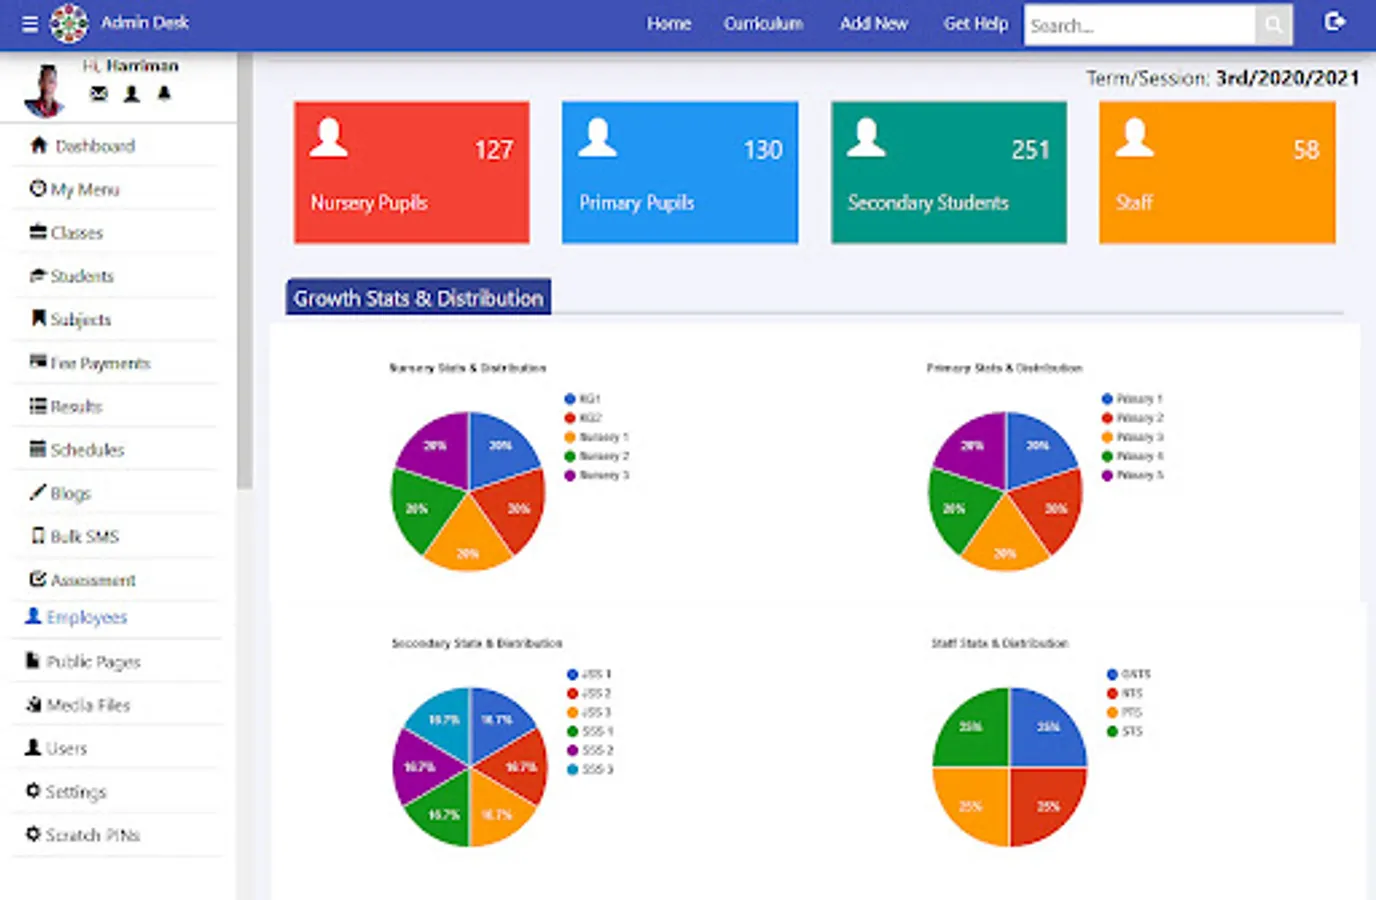Click the Classes briefcase icon

click(38, 232)
